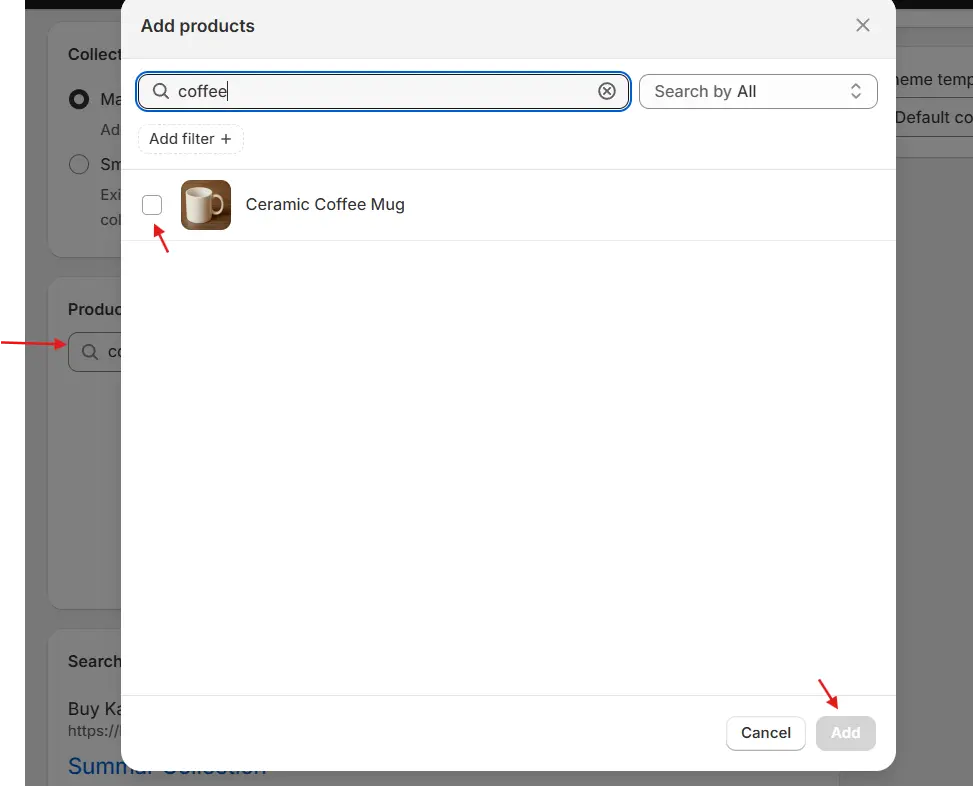Click the up-down chevrons on Search by
This screenshot has height=786, width=973.
[856, 91]
